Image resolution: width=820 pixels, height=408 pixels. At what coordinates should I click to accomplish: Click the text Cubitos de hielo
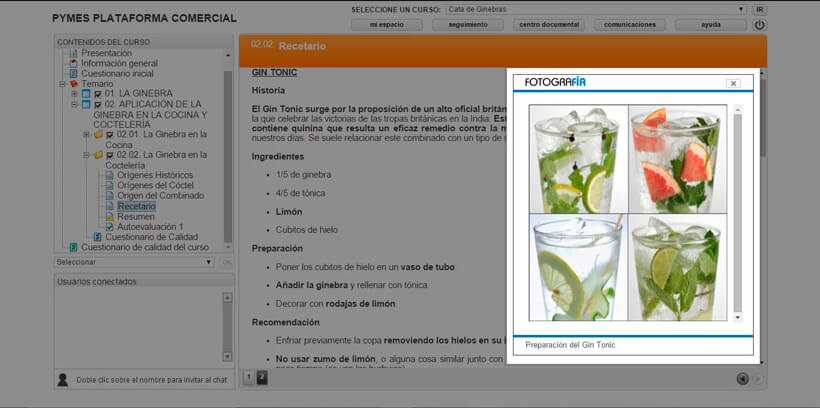(x=306, y=230)
